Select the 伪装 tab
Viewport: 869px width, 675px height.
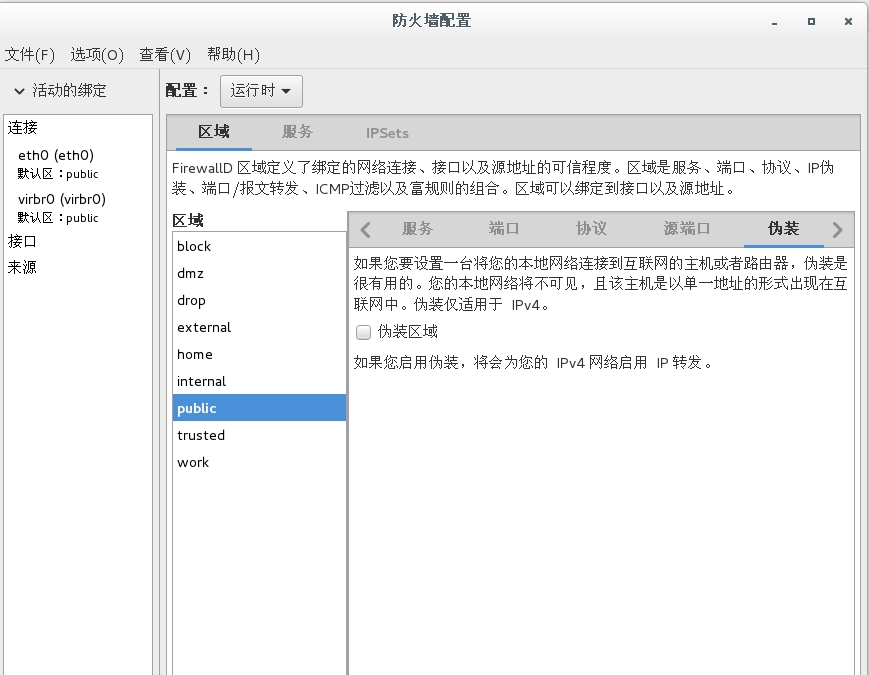783,228
